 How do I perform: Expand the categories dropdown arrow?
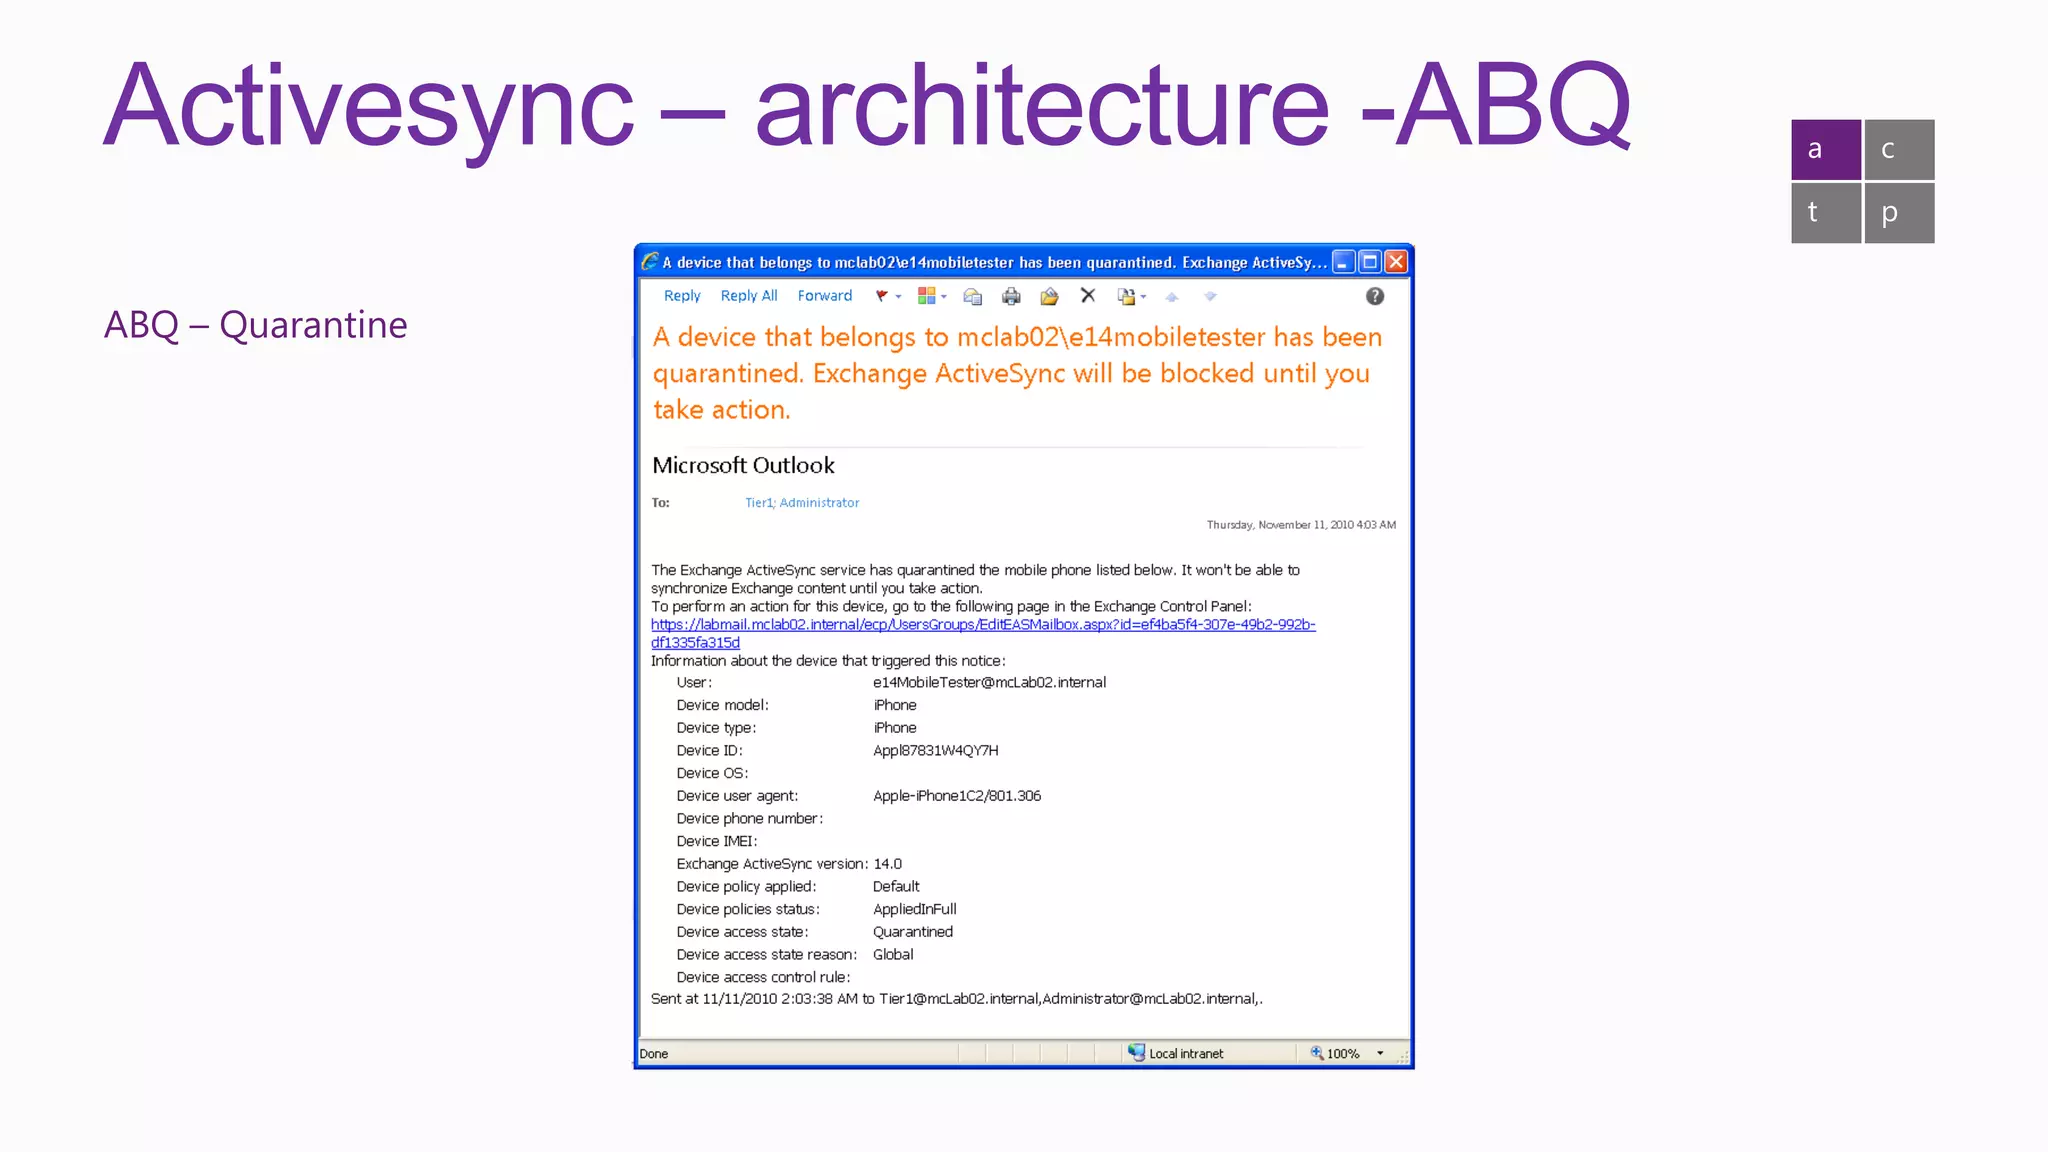[944, 297]
